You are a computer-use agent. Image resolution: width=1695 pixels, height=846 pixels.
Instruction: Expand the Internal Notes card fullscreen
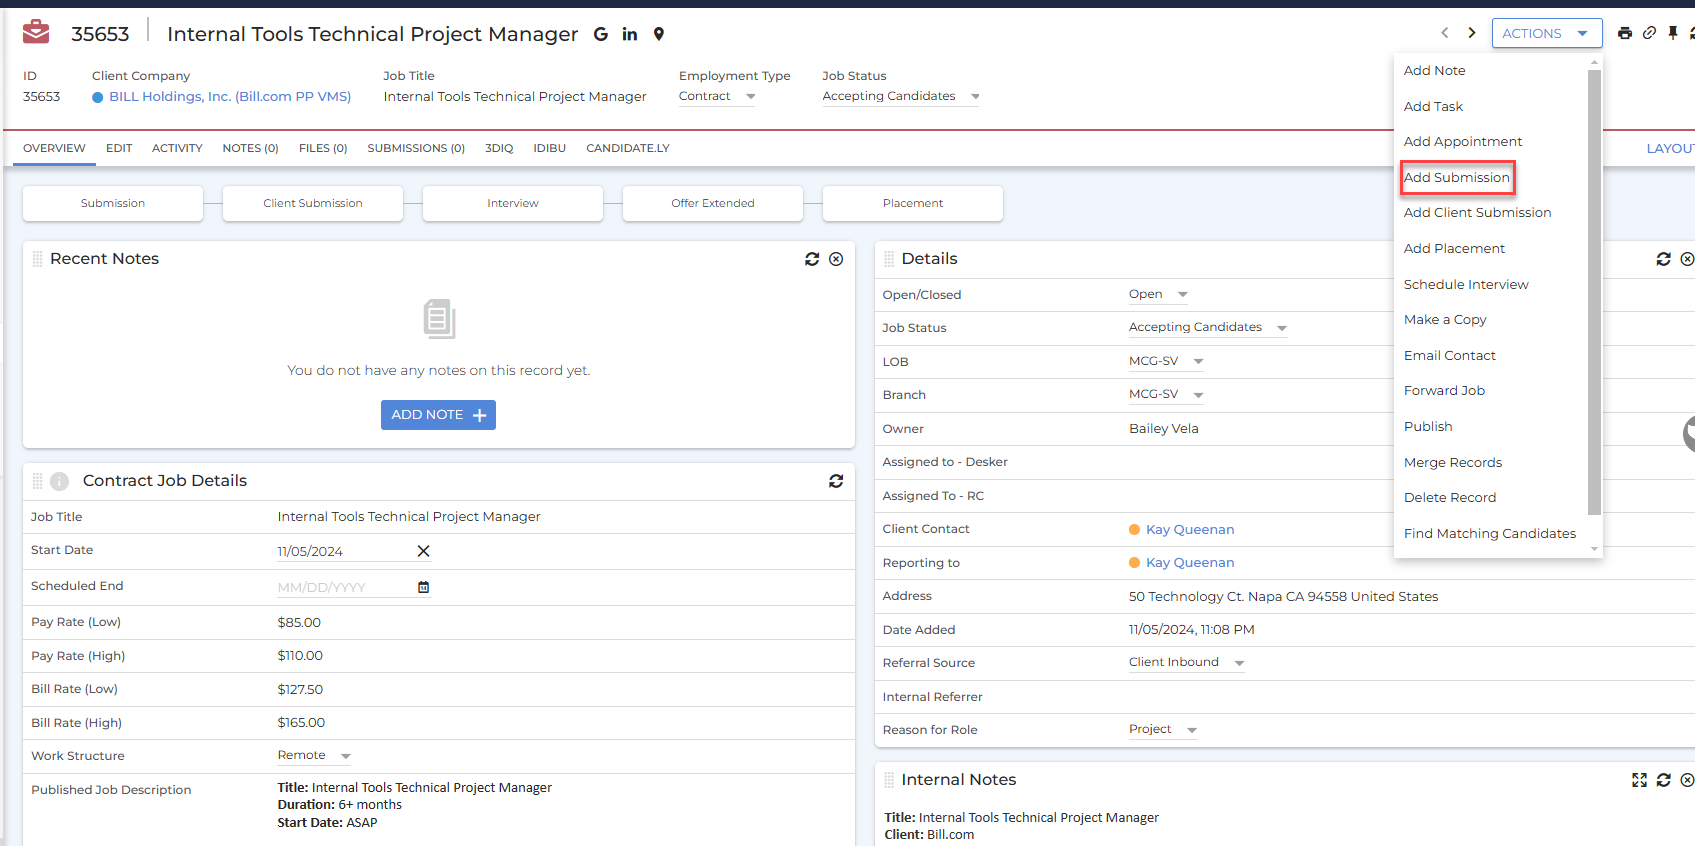tap(1640, 780)
